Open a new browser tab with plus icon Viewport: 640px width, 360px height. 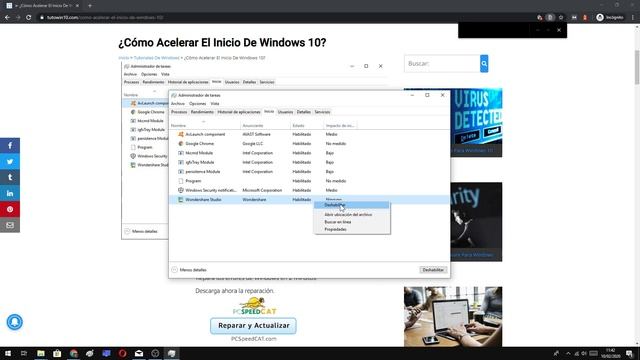coord(90,6)
